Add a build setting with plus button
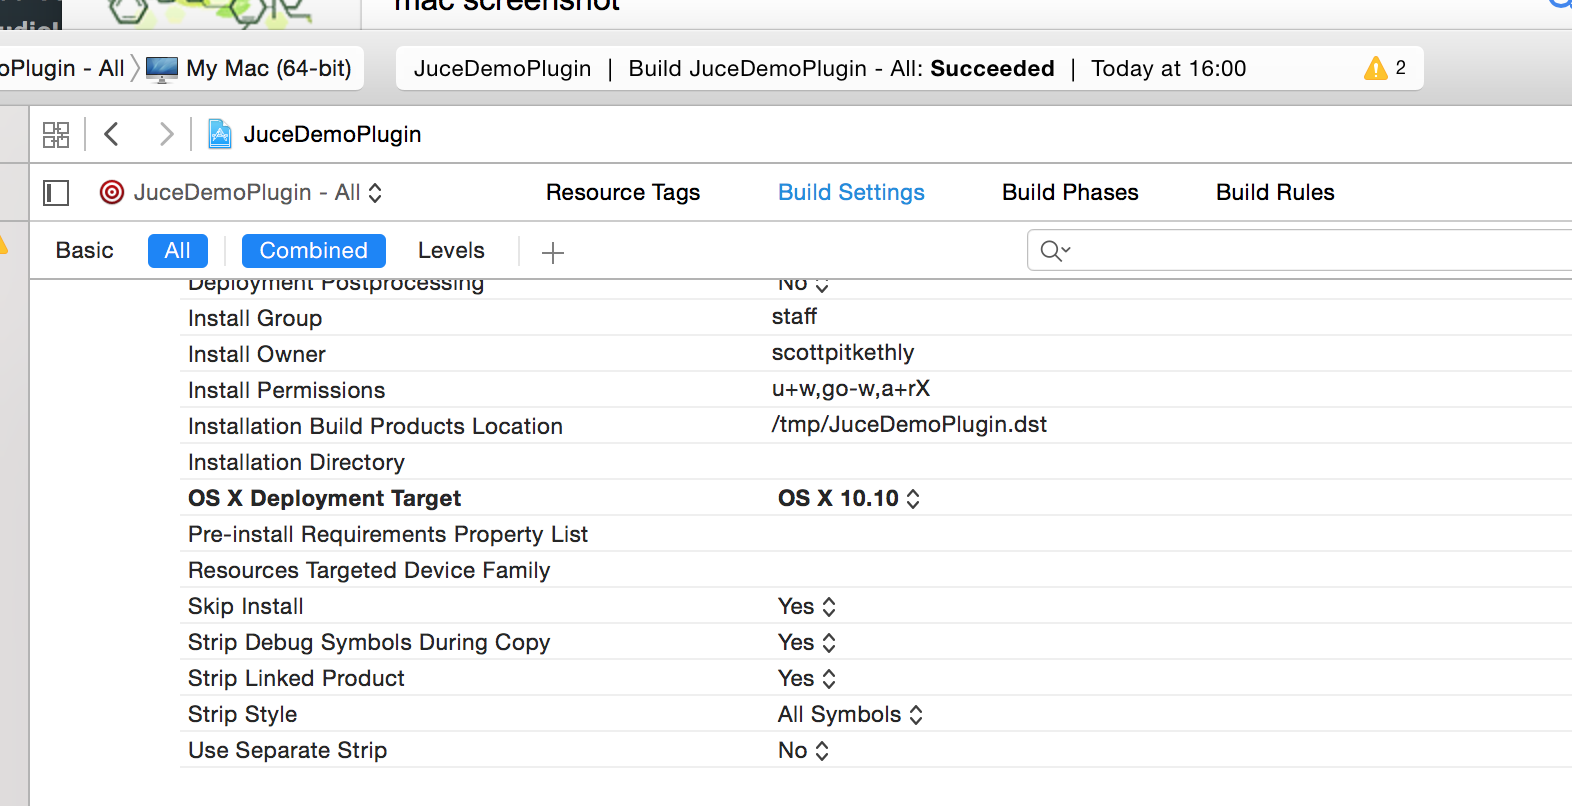The width and height of the screenshot is (1572, 806). [553, 252]
